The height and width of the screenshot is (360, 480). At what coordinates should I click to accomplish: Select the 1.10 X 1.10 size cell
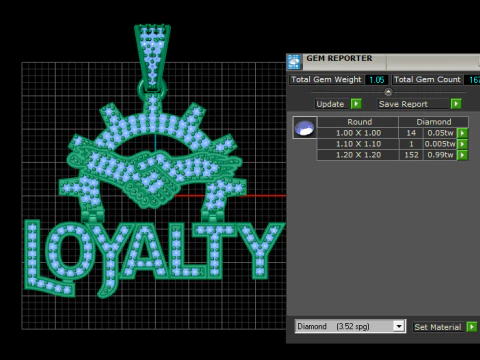coord(358,144)
